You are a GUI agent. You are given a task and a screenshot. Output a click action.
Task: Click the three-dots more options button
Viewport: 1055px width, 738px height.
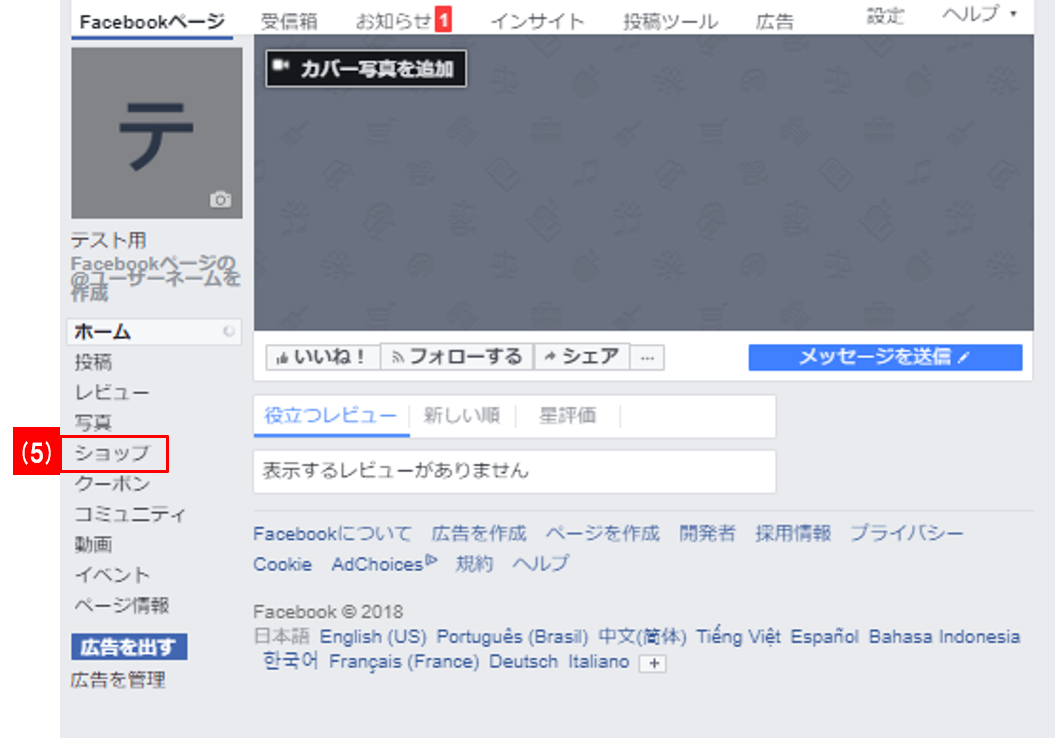pos(648,357)
